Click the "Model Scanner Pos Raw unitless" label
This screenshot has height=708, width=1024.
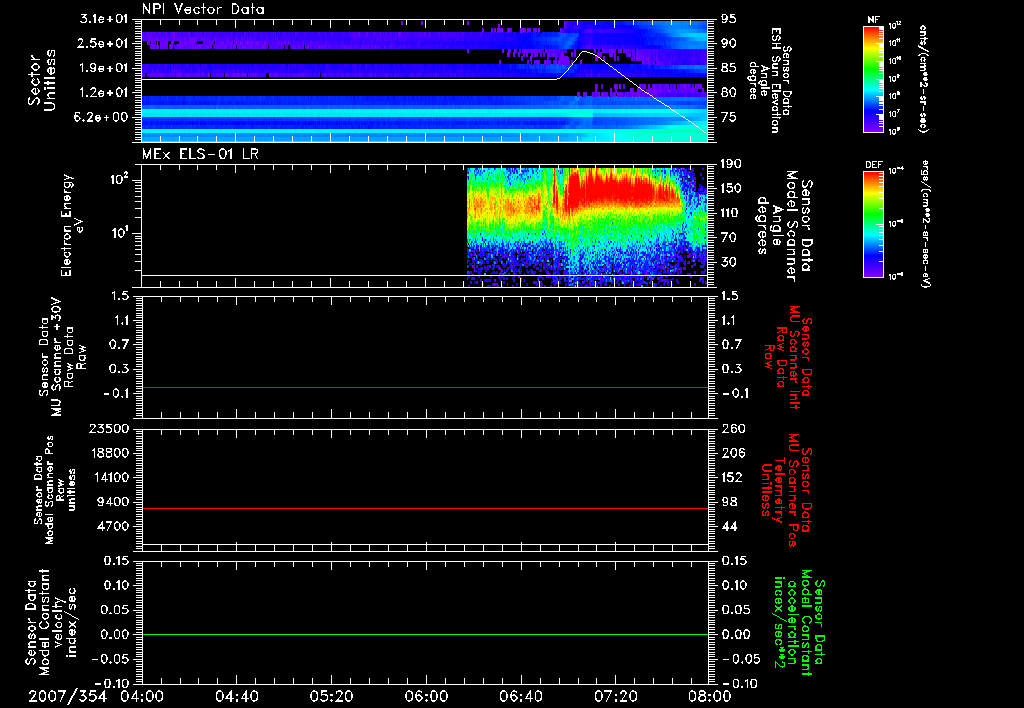[x=56, y=490]
